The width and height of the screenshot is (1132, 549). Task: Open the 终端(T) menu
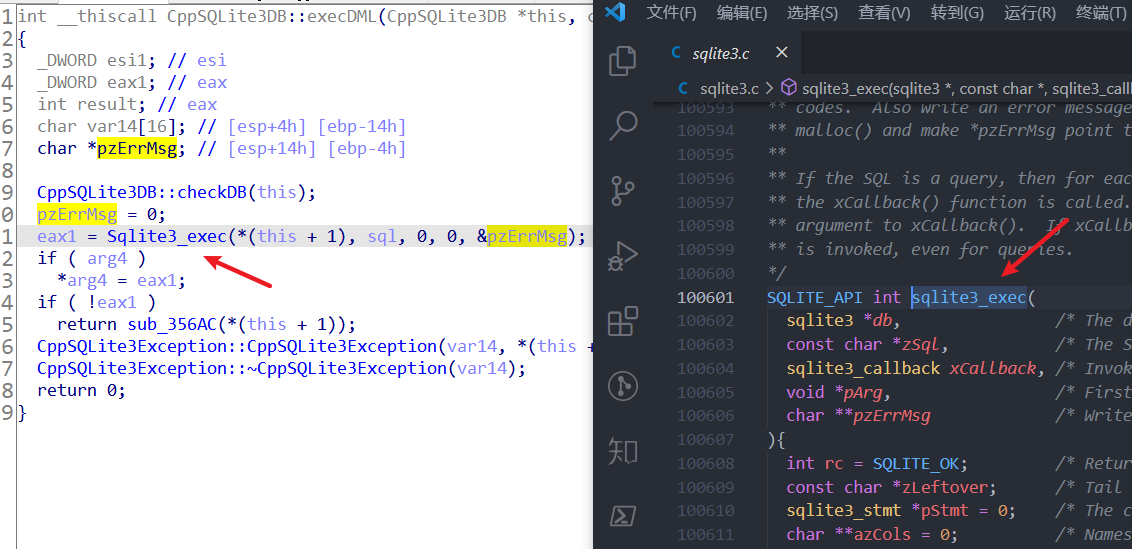pyautogui.click(x=1101, y=12)
